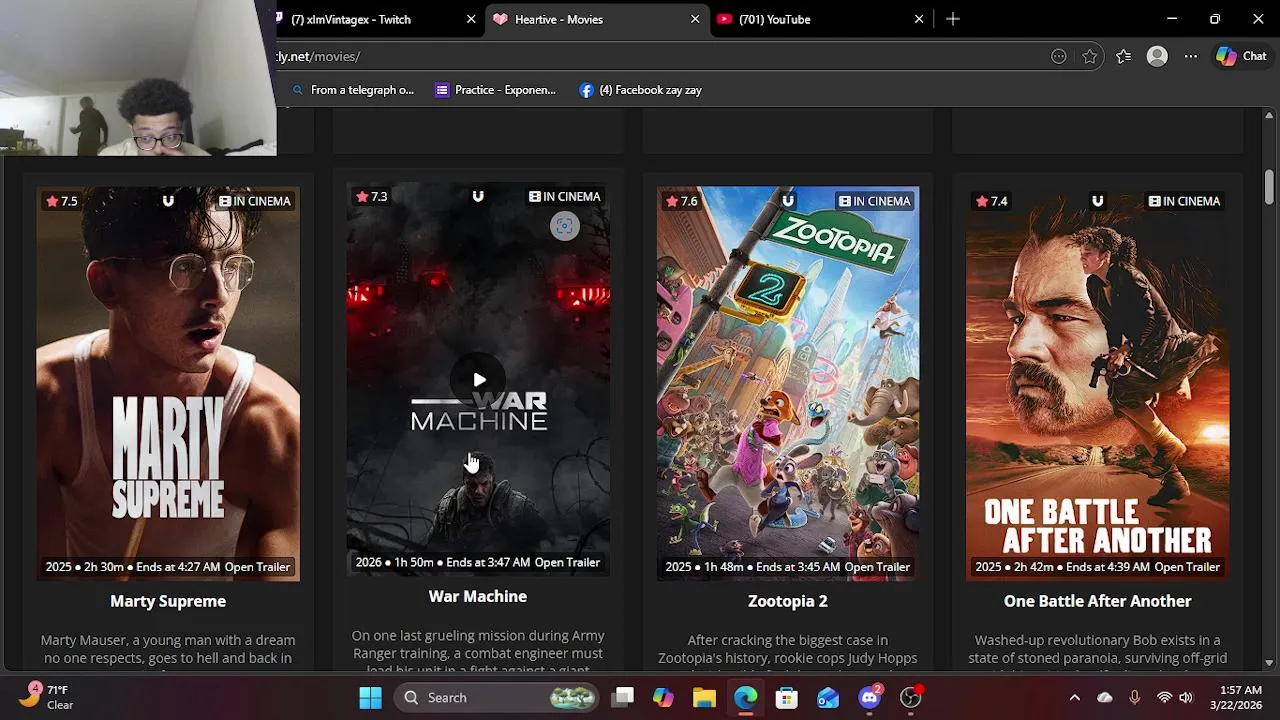Select the One Battle After Another poster
1280x720 pixels.
(1098, 384)
